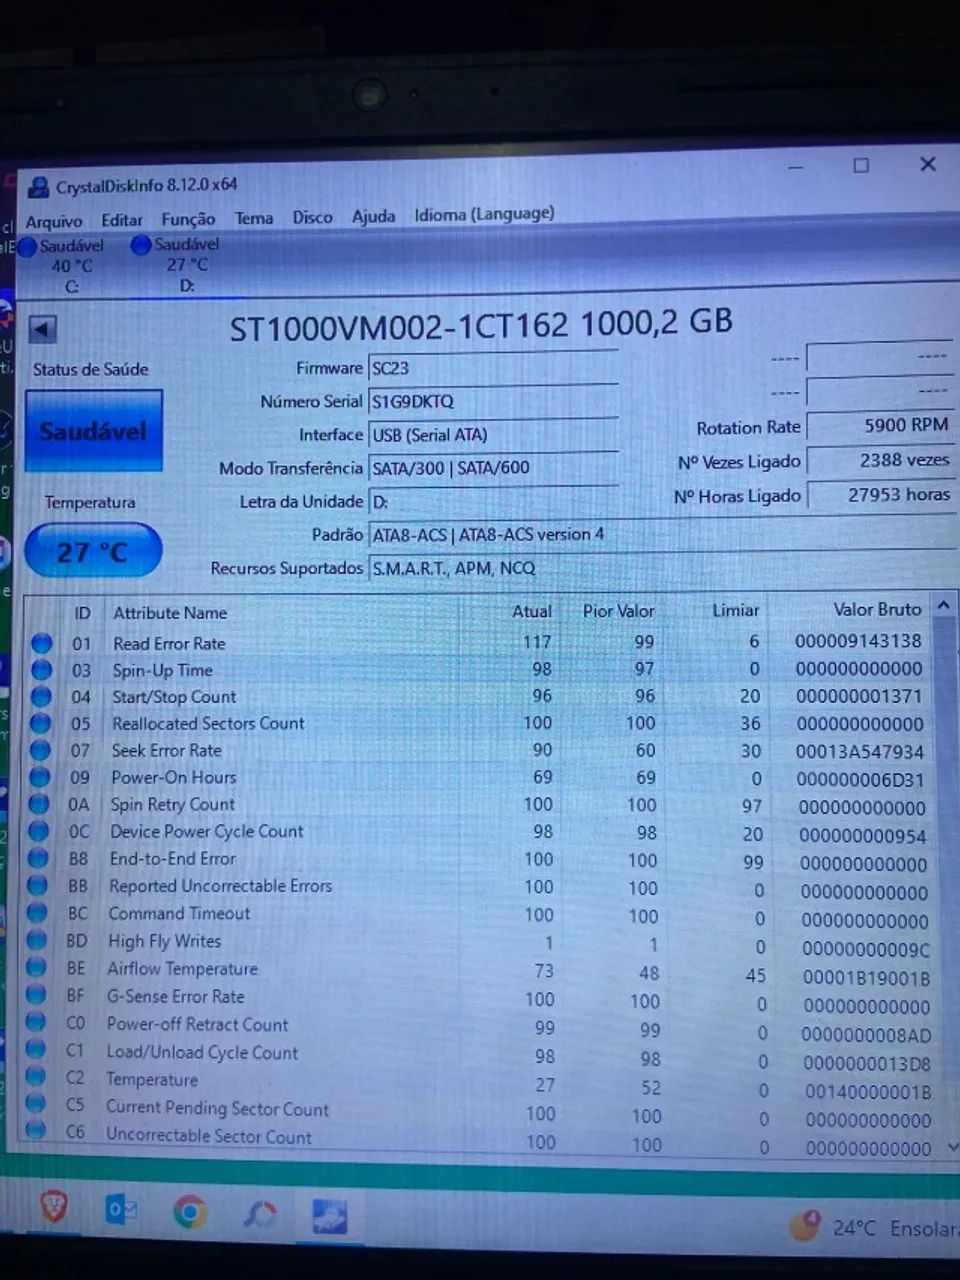960x1280 pixels.
Task: Click the Saudável health status button
Action: coord(93,431)
